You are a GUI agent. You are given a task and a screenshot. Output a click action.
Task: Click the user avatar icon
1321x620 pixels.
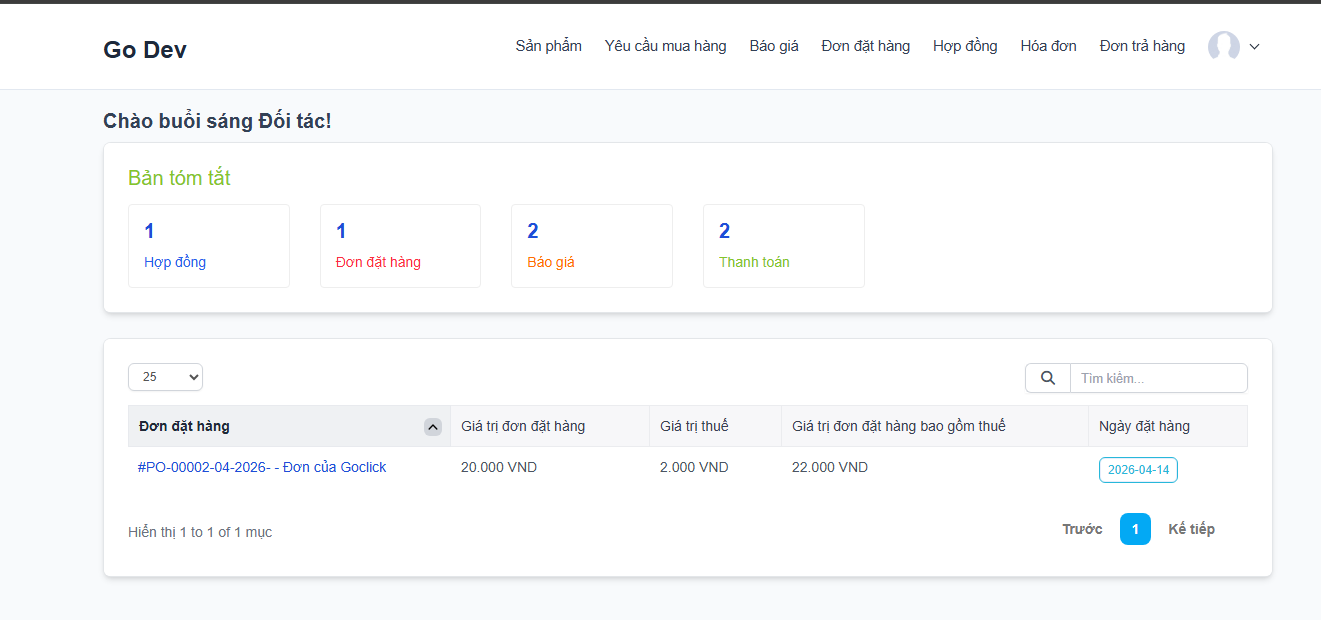(1223, 46)
